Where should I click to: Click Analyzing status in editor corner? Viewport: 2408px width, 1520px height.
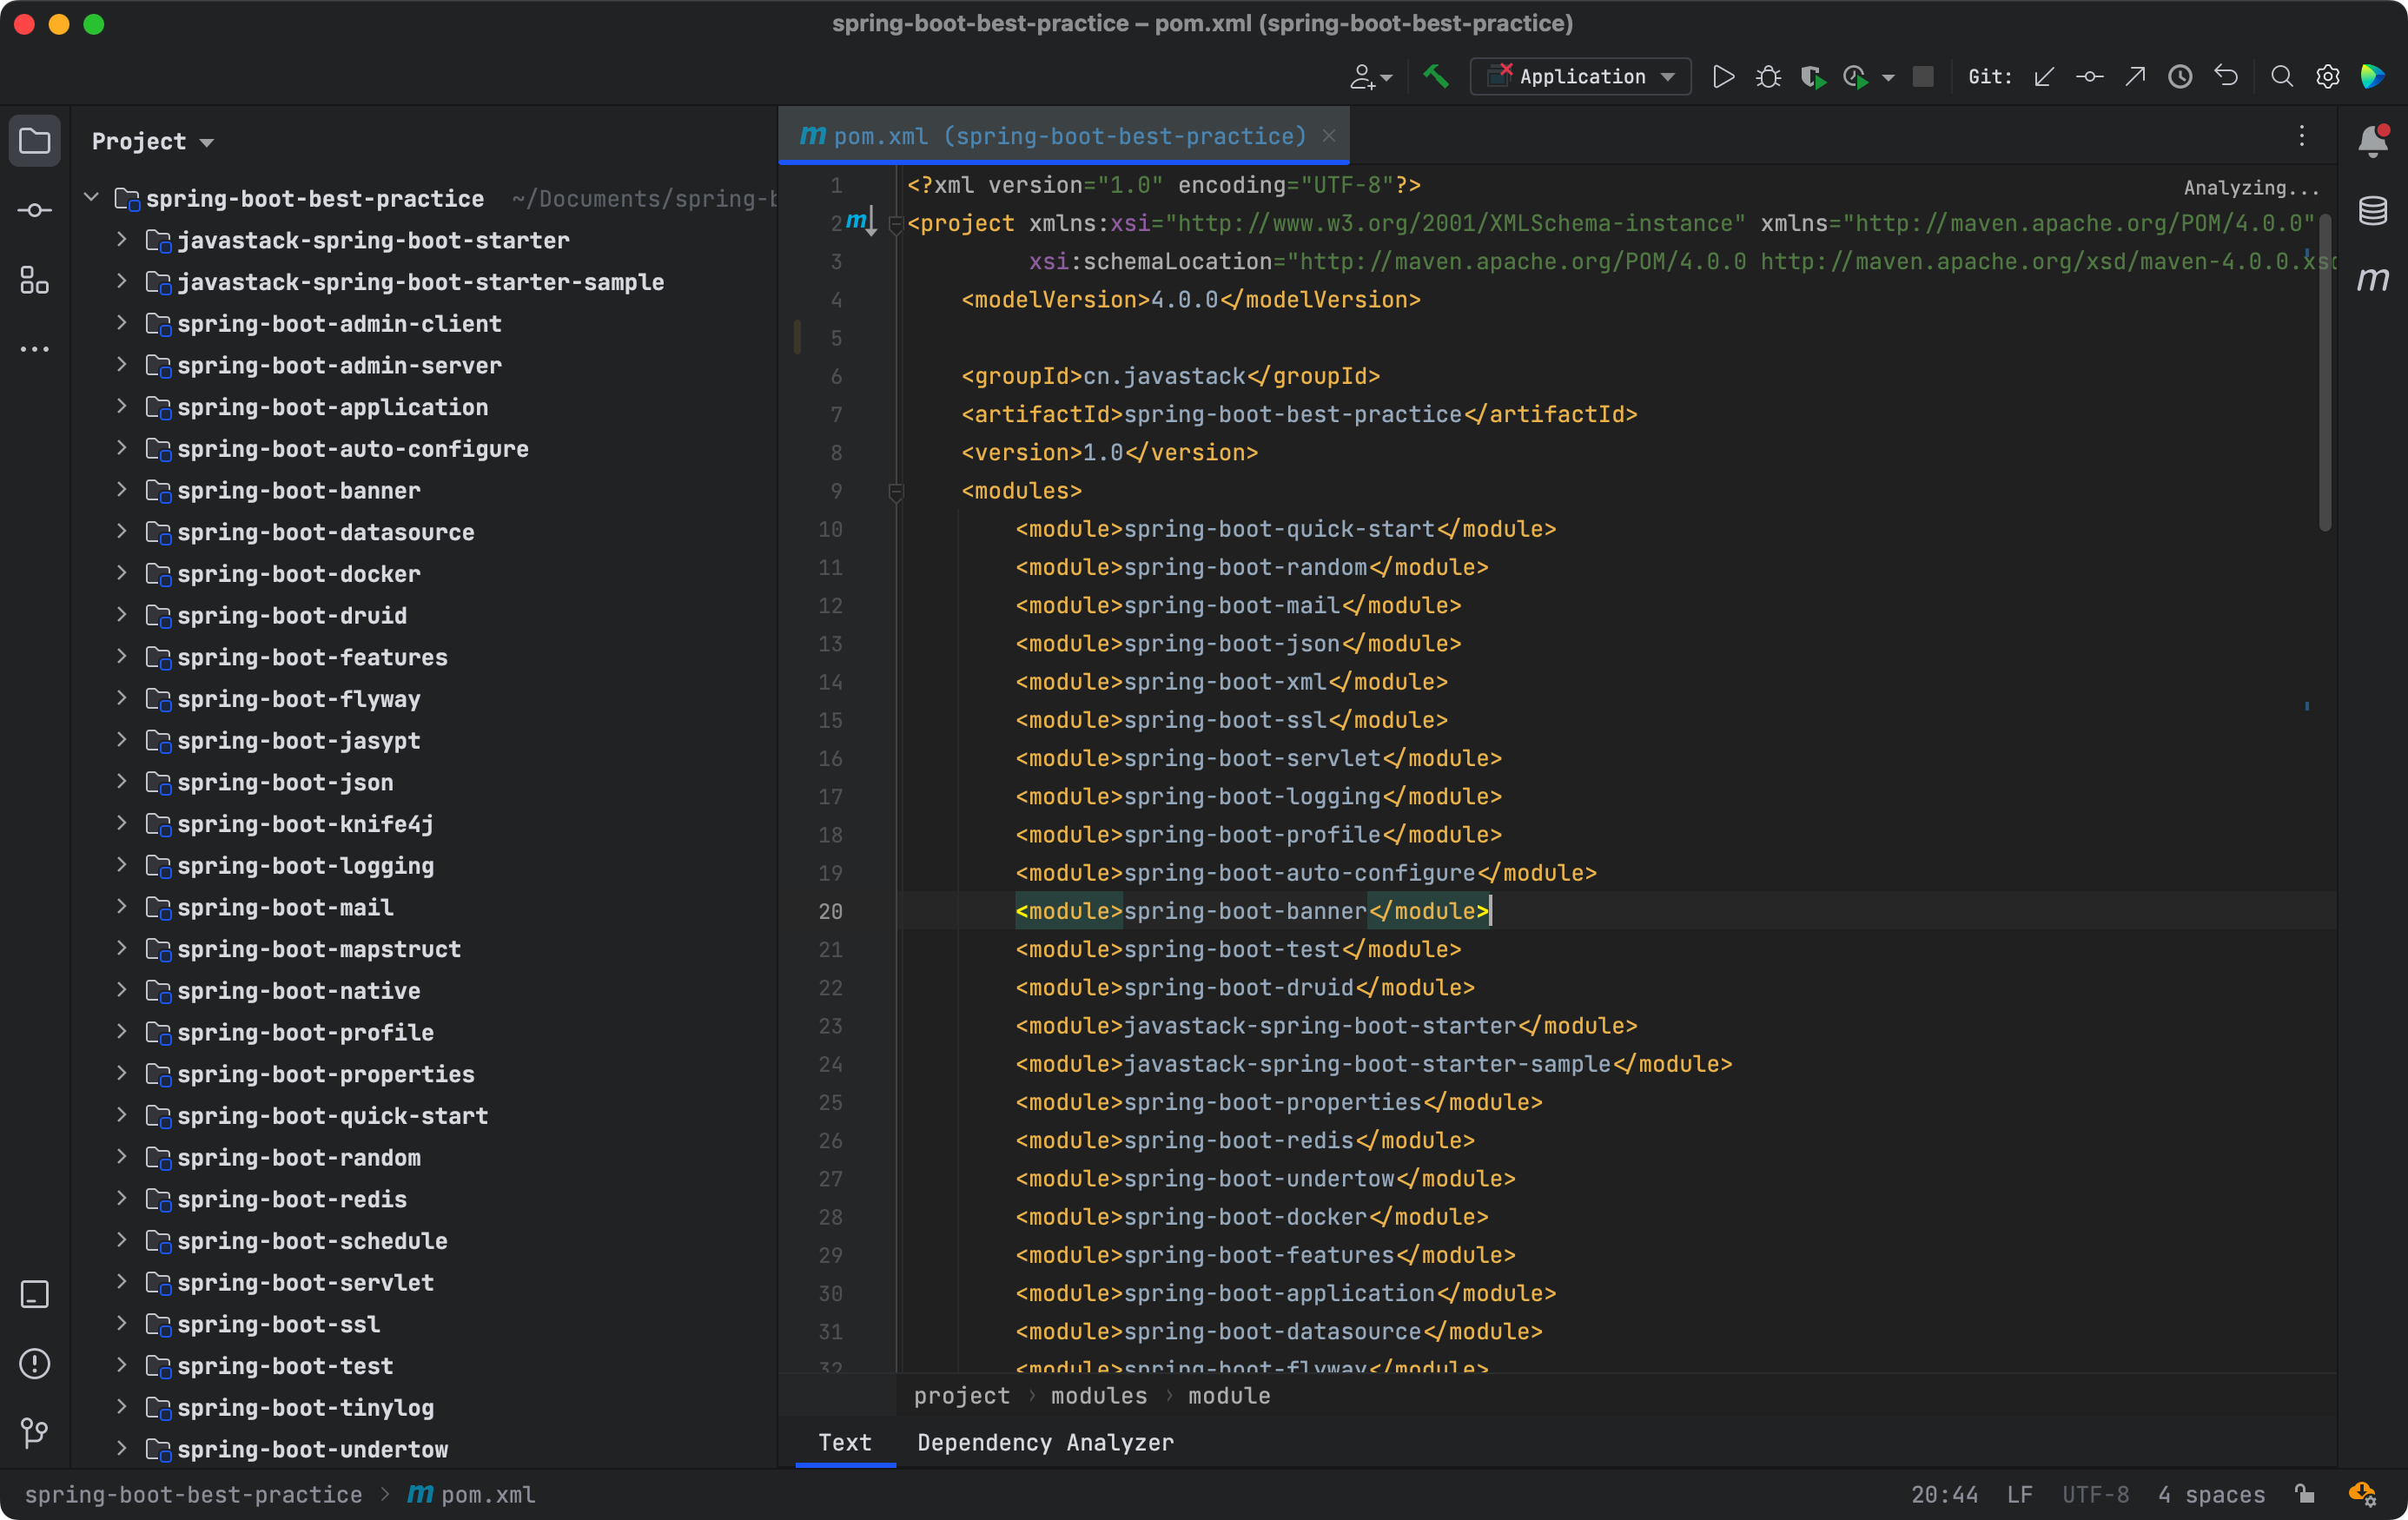[x=2251, y=187]
